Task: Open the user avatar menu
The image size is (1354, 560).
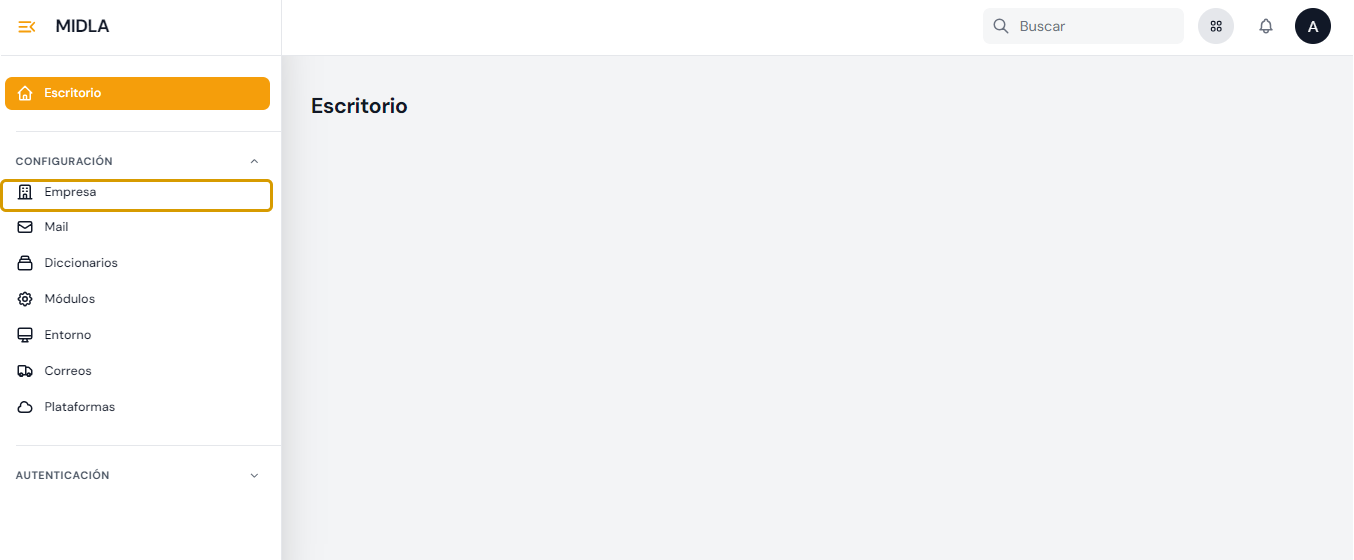Action: click(1313, 26)
